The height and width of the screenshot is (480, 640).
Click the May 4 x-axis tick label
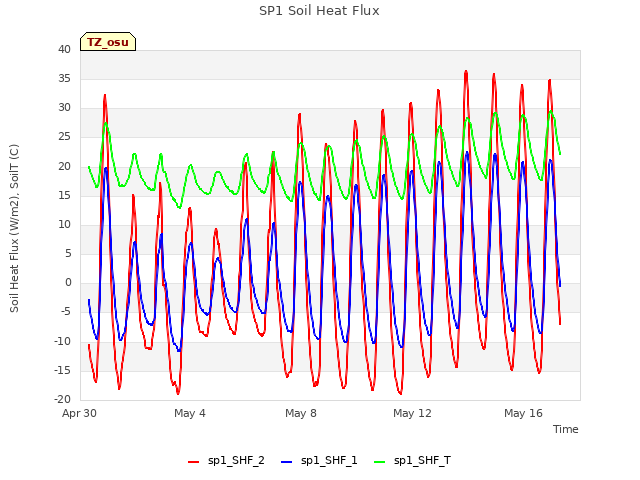(190, 413)
